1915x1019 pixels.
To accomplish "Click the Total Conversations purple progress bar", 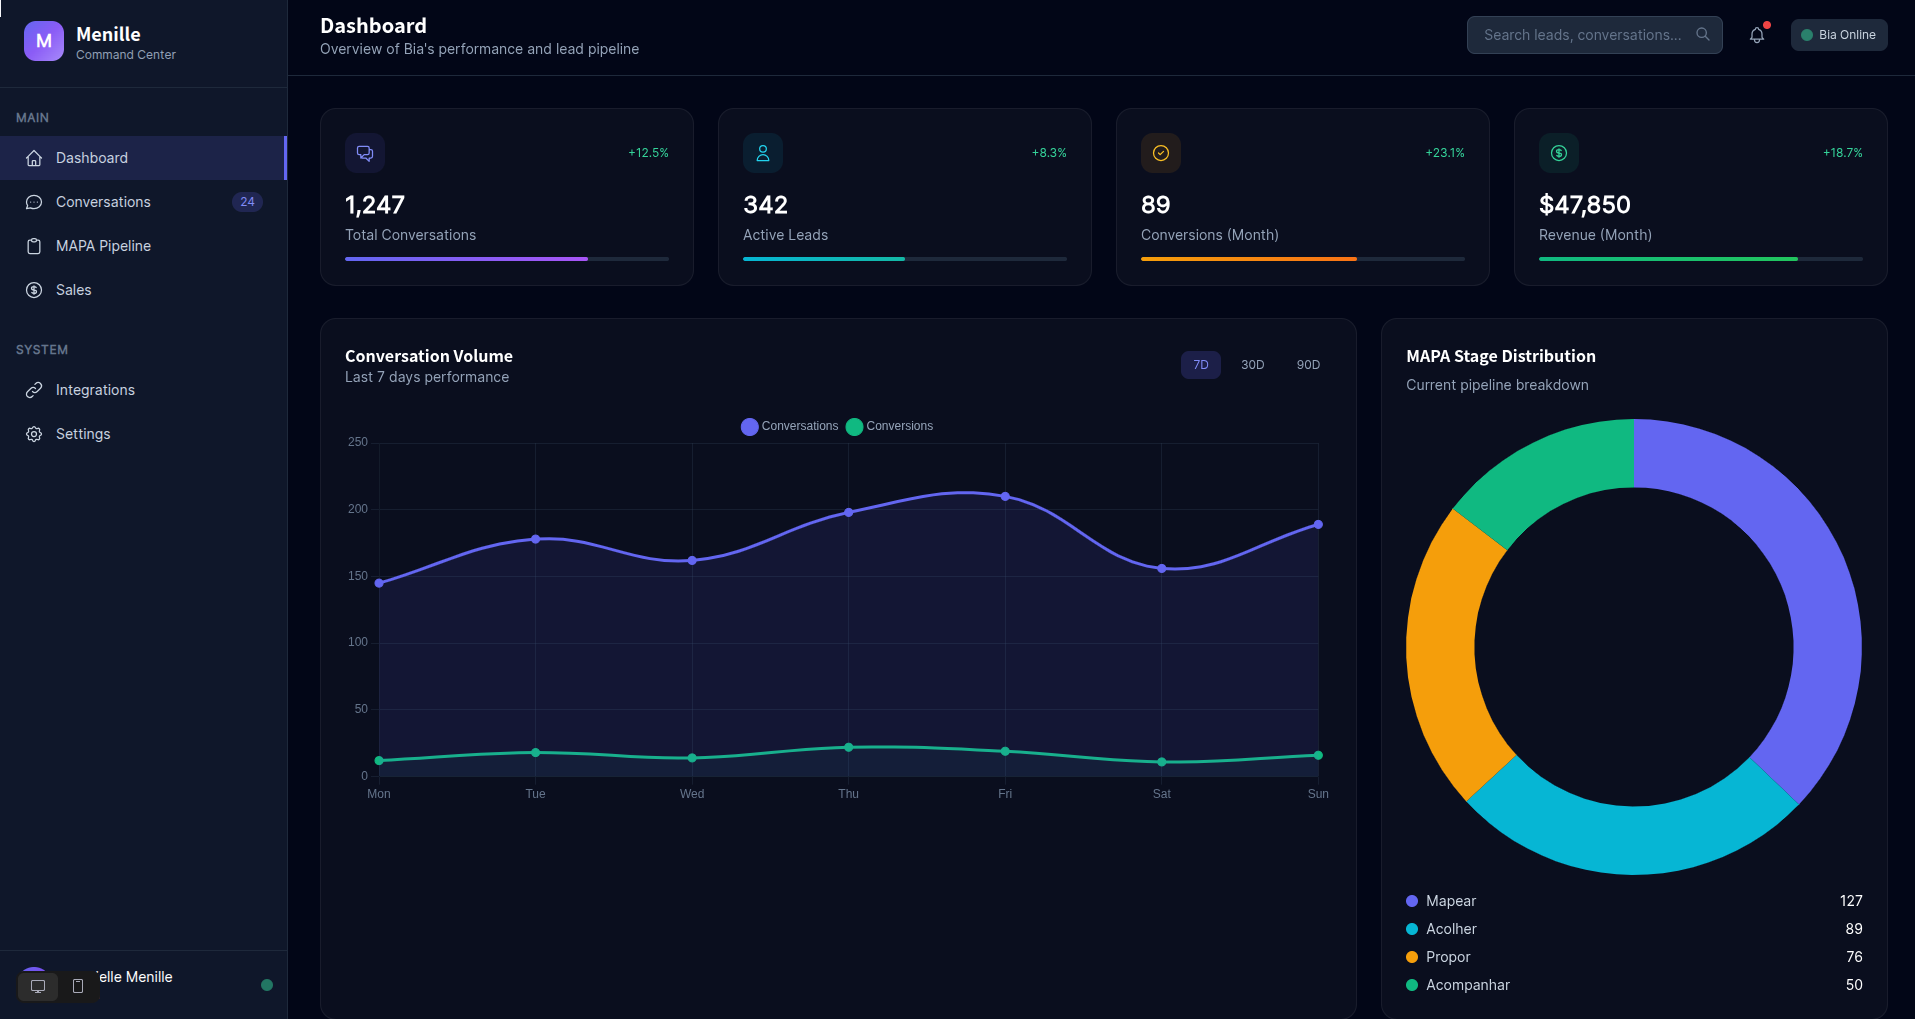I will coord(466,259).
